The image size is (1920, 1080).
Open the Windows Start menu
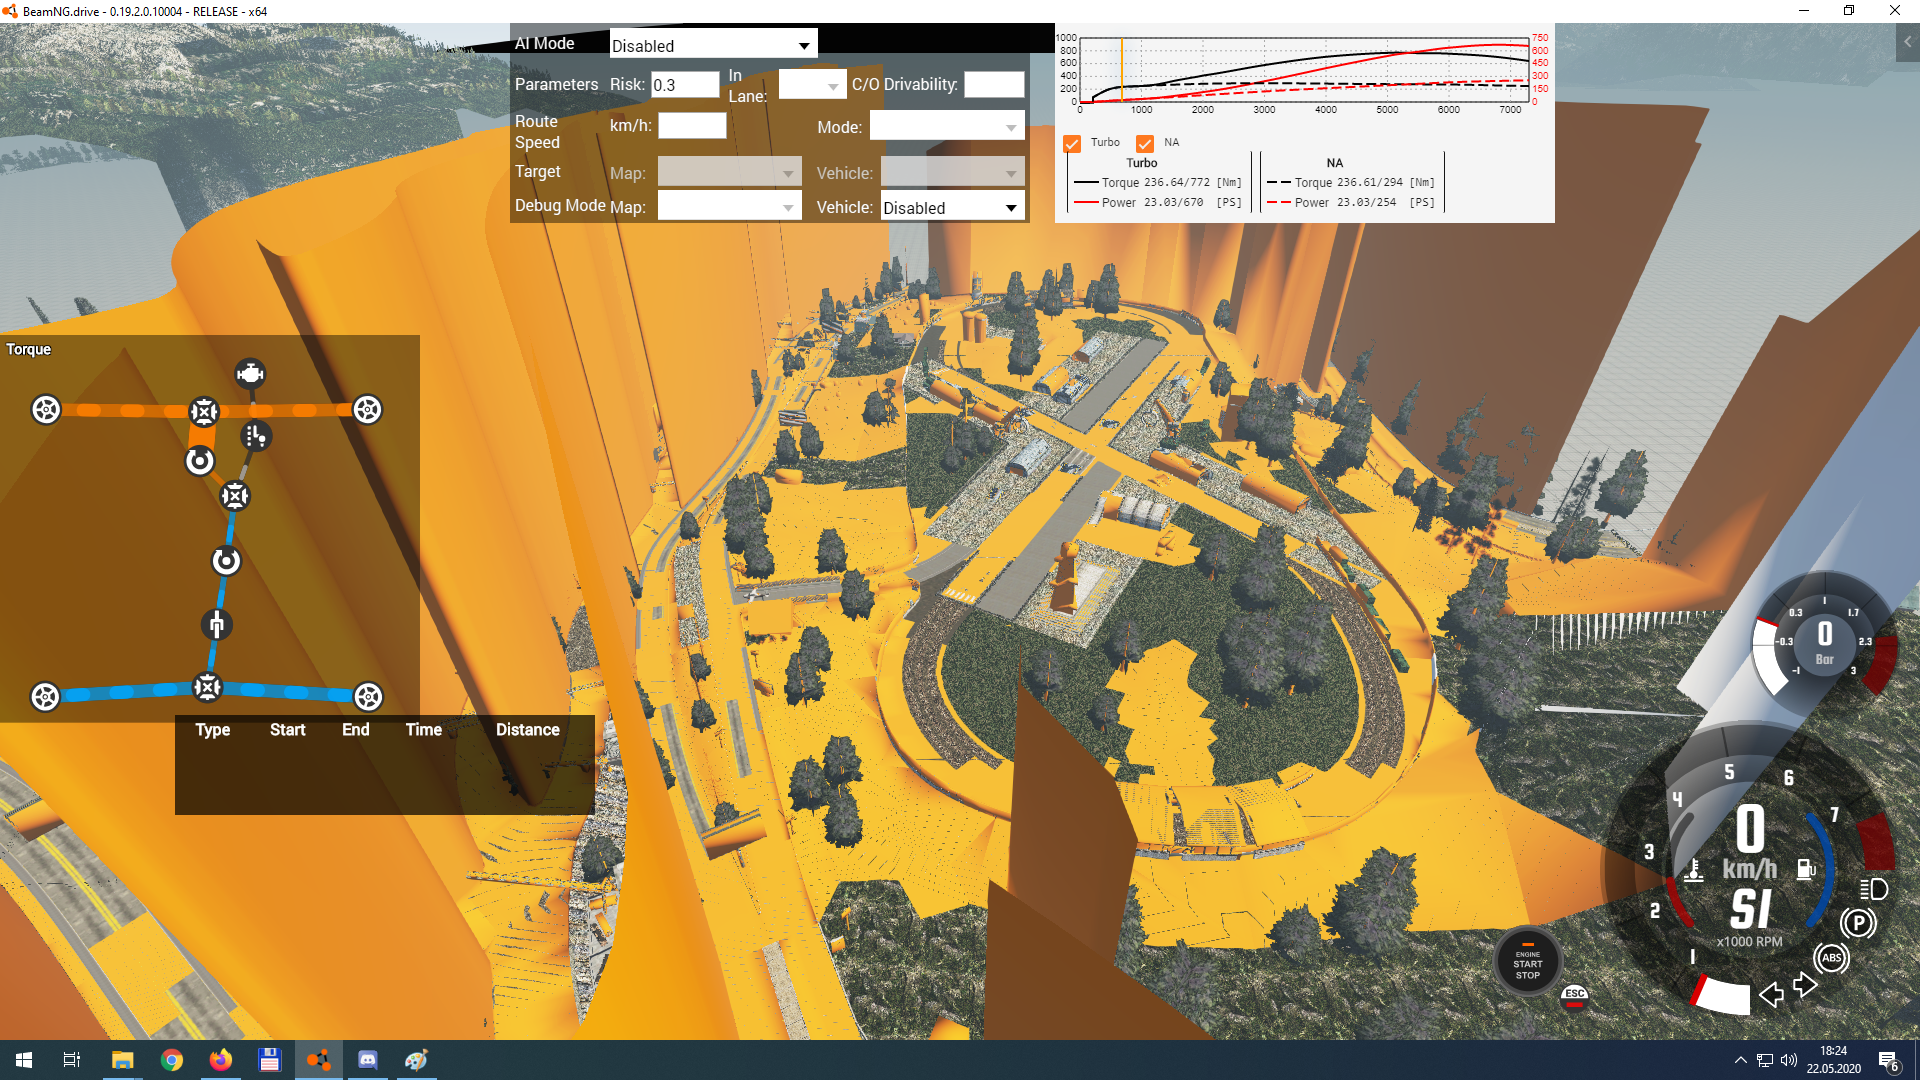24,1060
